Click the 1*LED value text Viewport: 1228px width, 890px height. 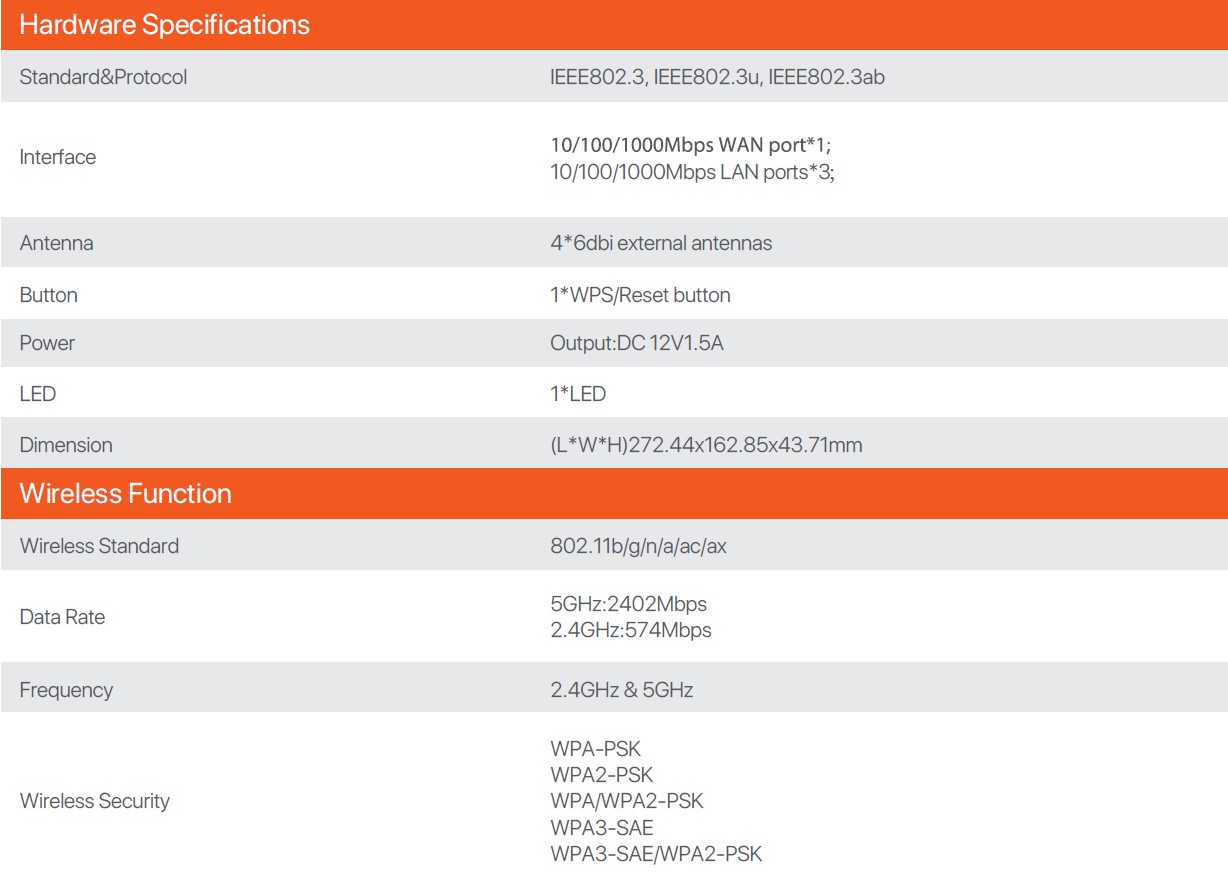[x=578, y=394]
